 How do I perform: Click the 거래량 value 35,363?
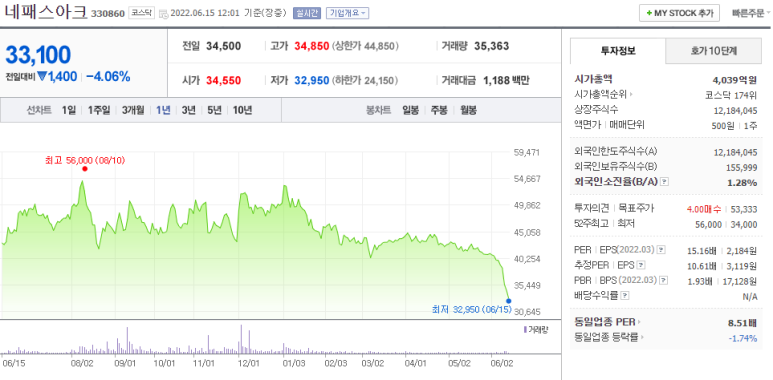[x=492, y=46]
